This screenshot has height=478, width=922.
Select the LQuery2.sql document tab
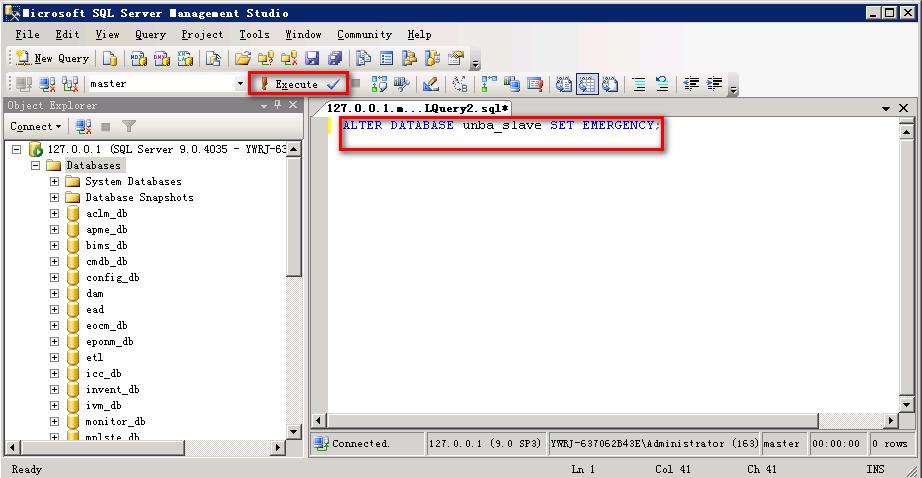pos(417,108)
